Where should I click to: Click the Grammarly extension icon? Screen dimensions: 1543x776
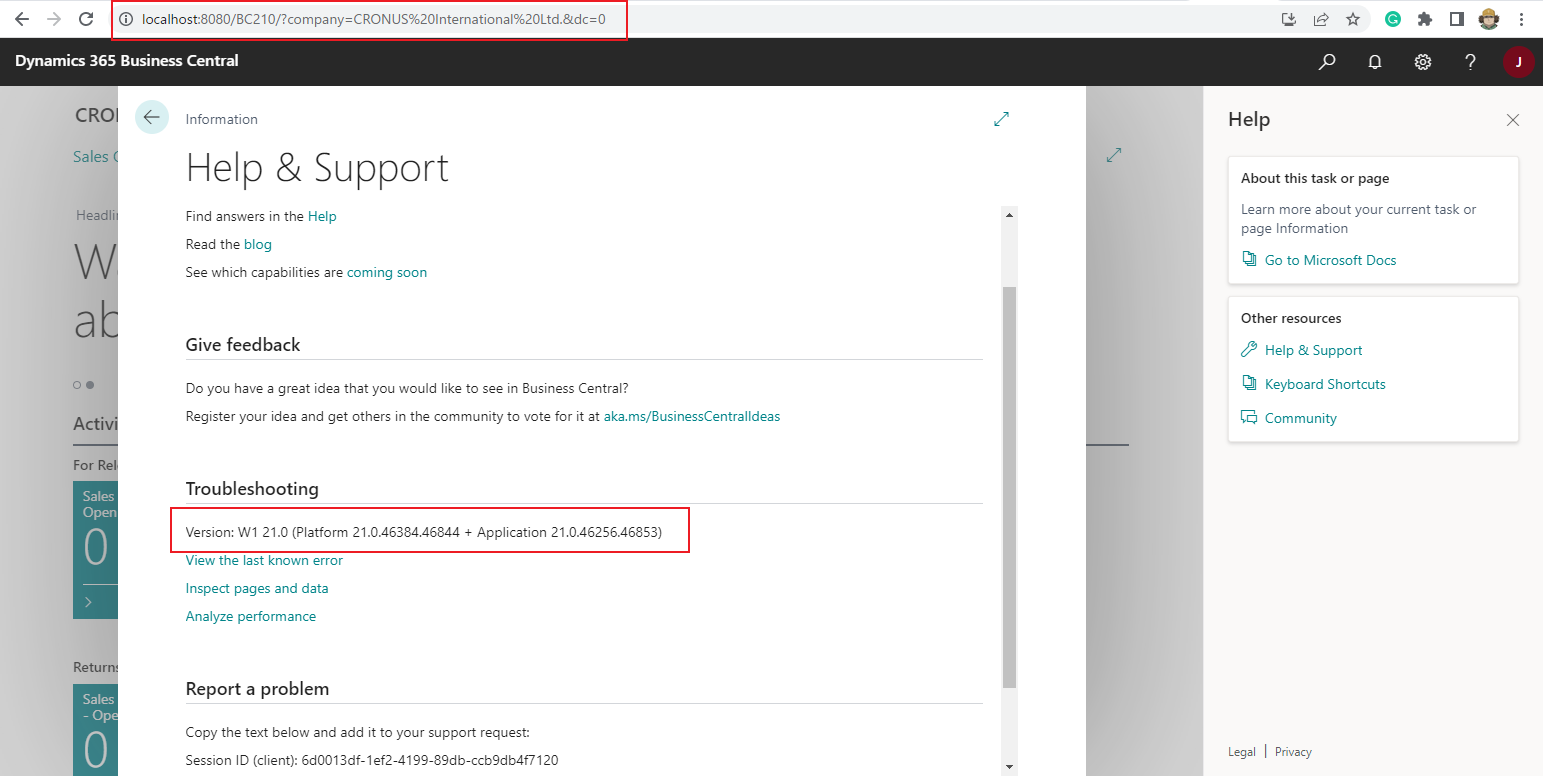click(1392, 18)
